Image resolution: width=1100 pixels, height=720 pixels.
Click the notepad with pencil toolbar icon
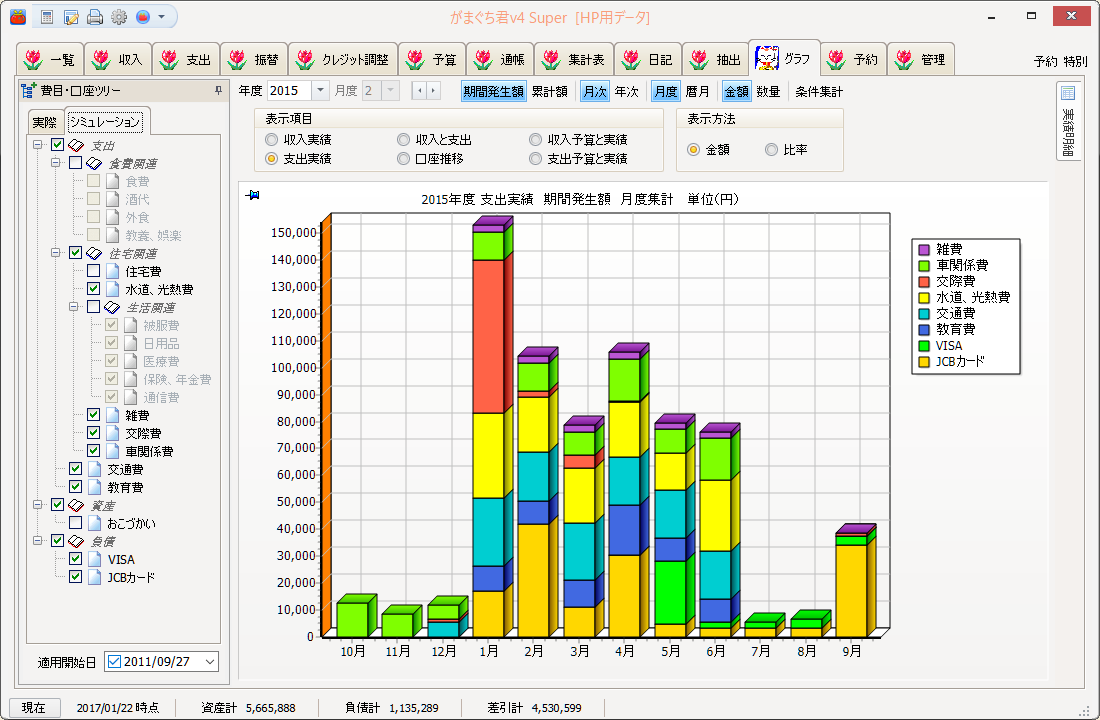click(x=71, y=17)
